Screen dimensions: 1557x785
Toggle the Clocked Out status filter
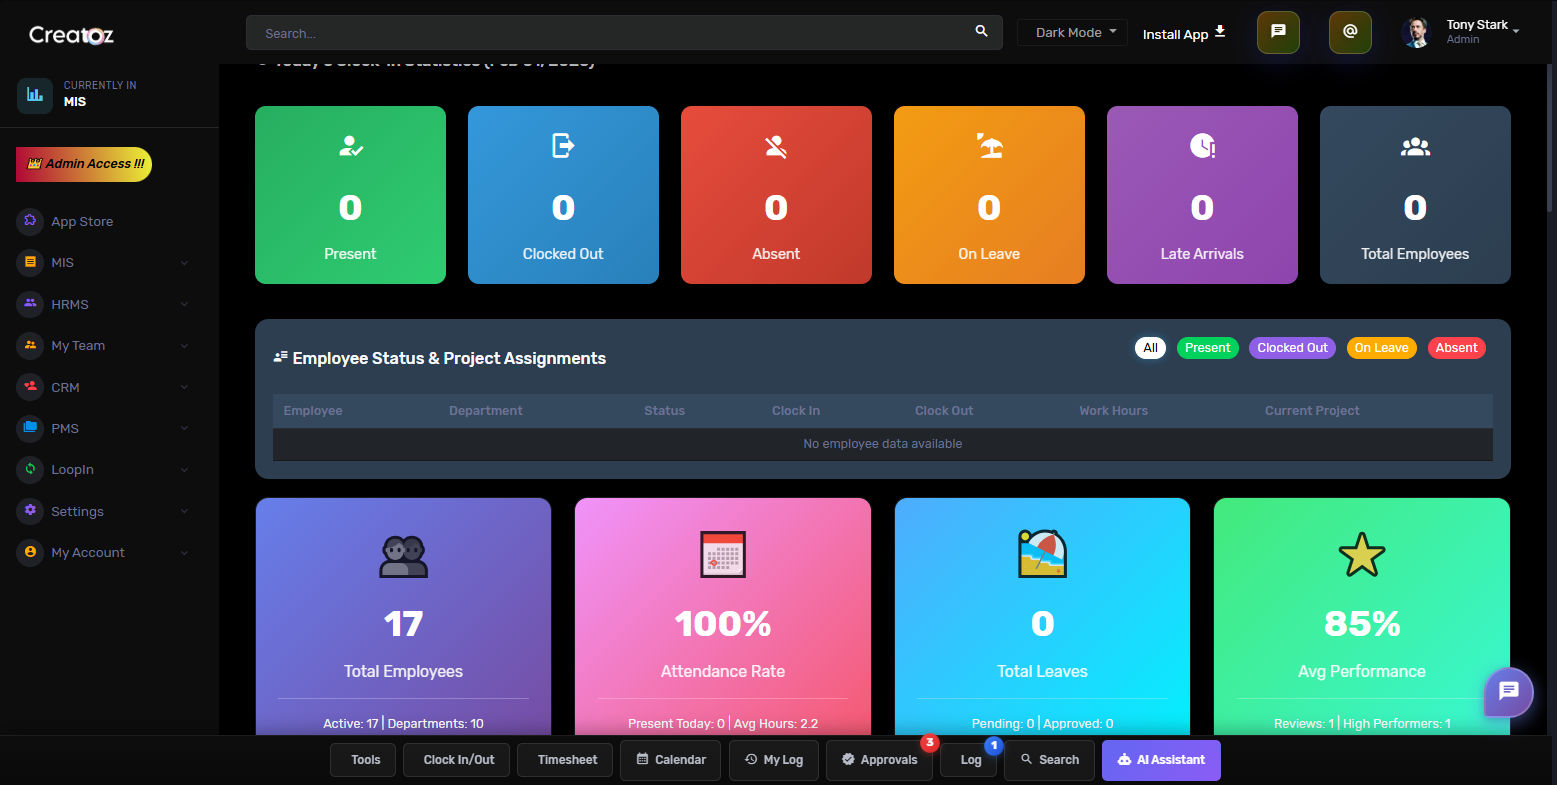click(1292, 348)
